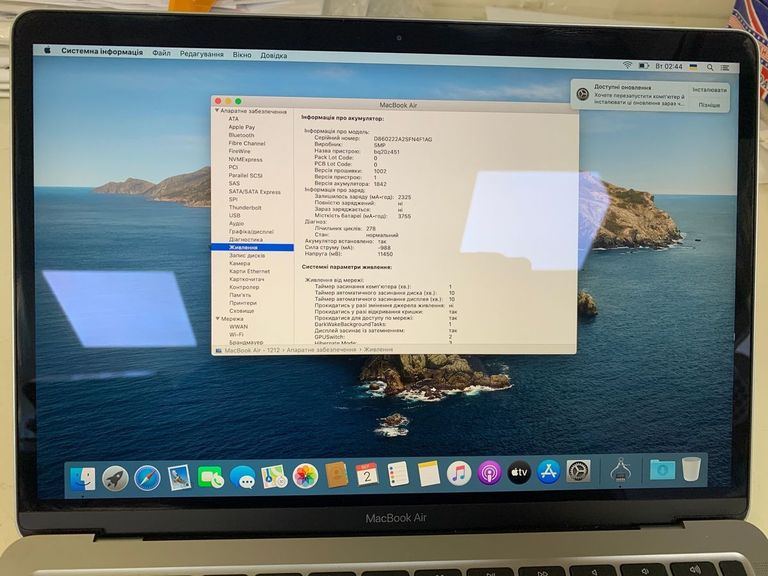Click the battery status icon in menu bar
This screenshot has height=576, width=768.
644,66
